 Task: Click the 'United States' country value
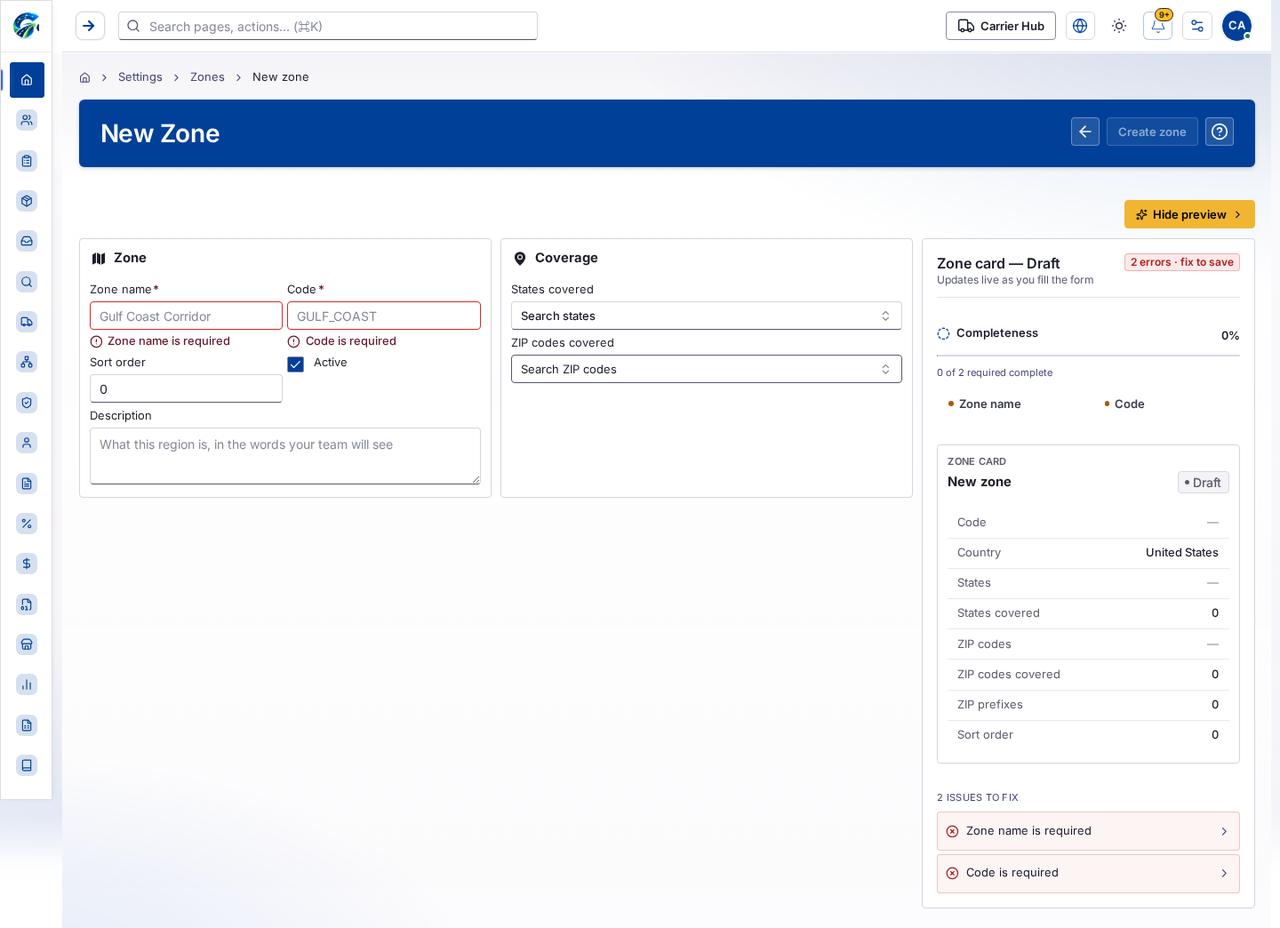[1182, 553]
